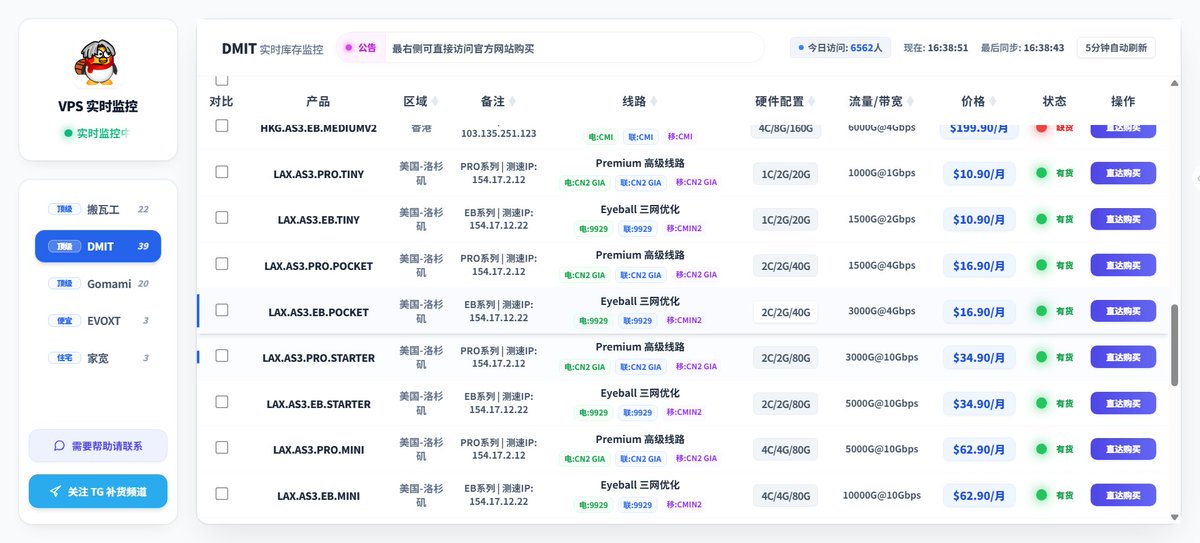Open EVOXT provider in sidebar
The width and height of the screenshot is (1200, 543).
pos(98,320)
